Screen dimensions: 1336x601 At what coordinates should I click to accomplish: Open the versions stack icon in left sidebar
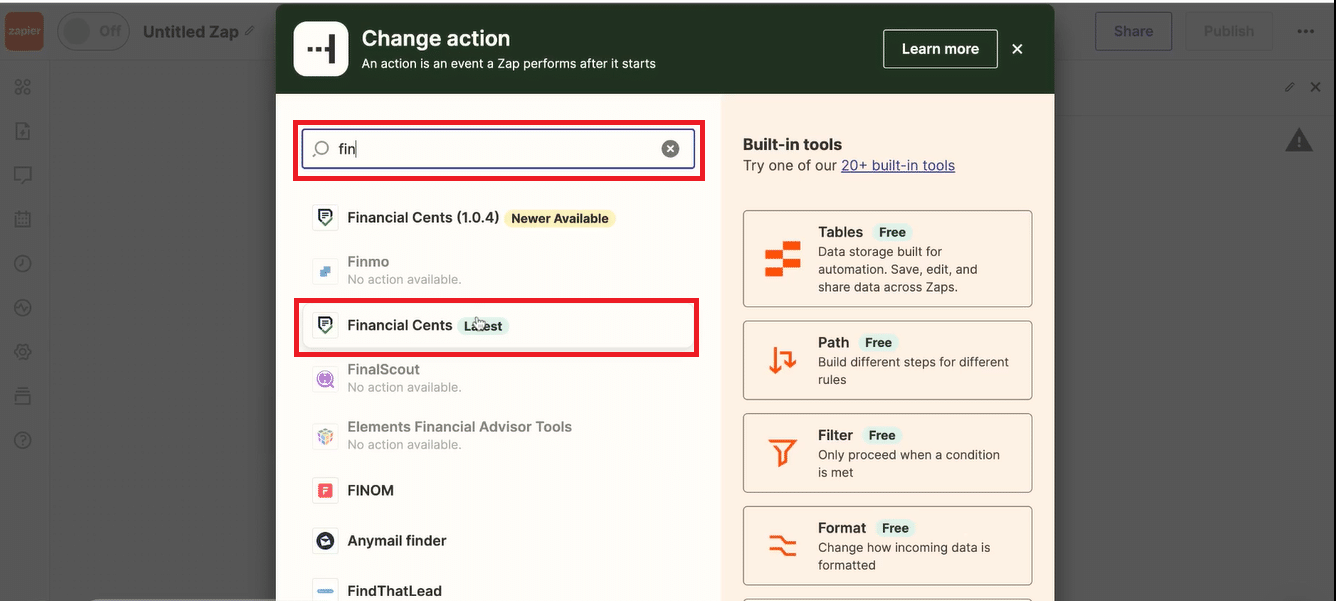23,396
